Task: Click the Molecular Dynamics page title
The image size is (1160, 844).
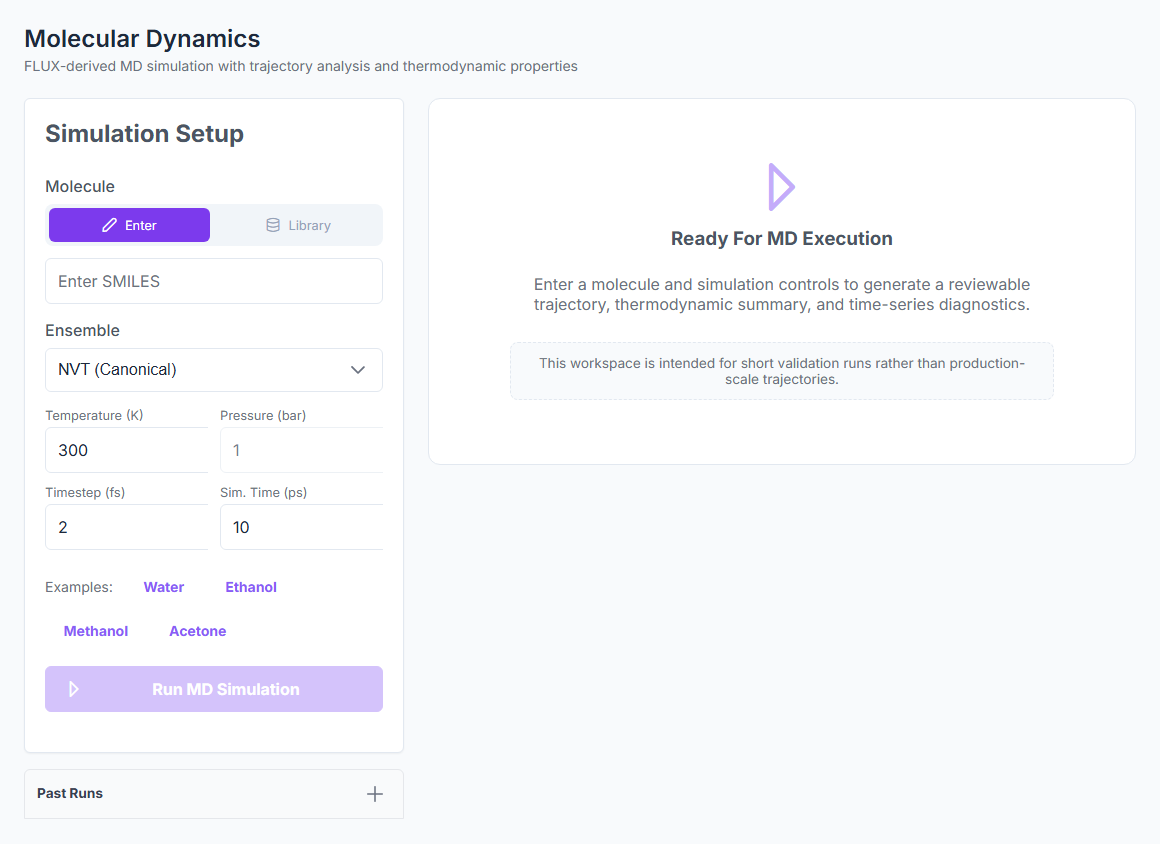Action: click(142, 38)
